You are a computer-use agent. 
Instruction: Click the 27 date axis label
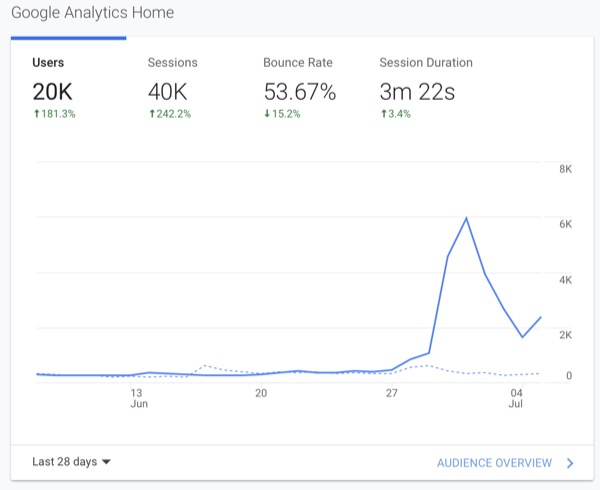tap(391, 393)
